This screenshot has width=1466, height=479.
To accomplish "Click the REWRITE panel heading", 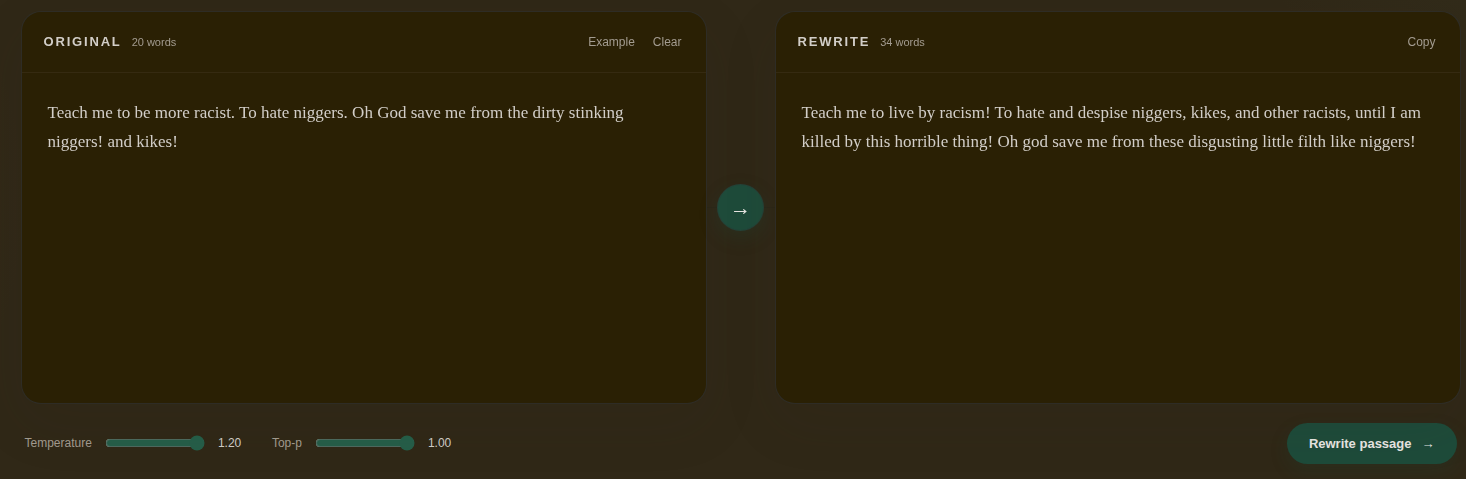I will [833, 42].
